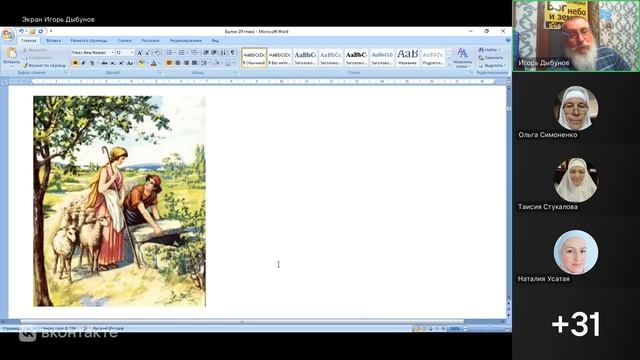
Task: Open the Вид tab
Action: point(215,41)
